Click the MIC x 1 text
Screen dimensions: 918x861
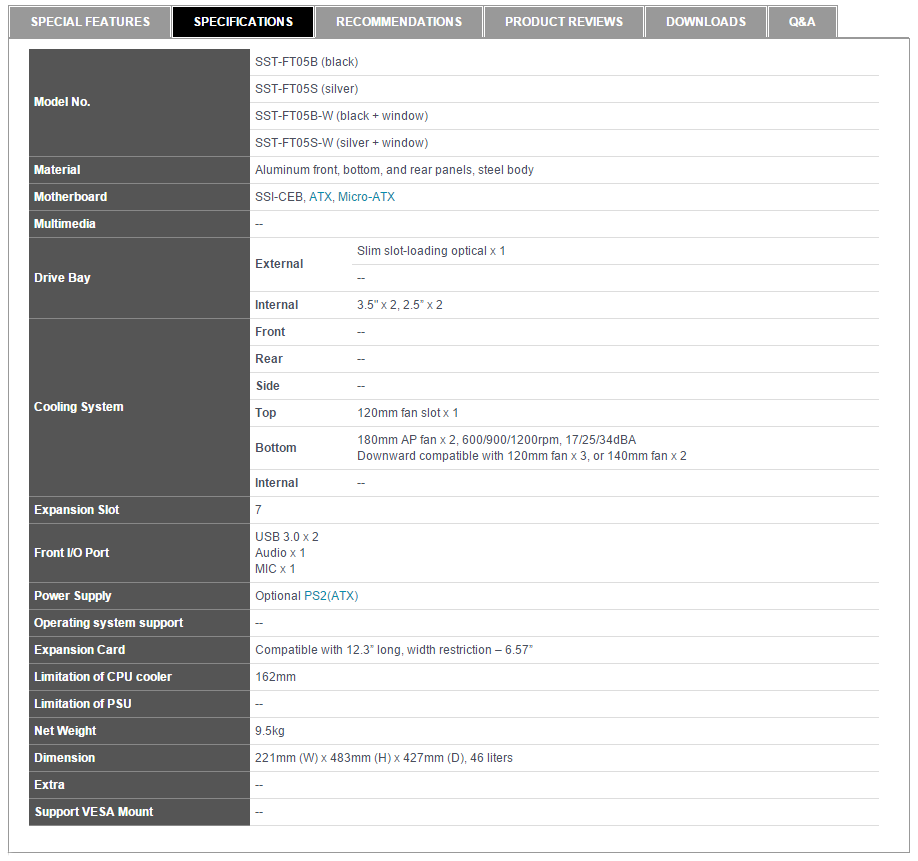tap(275, 569)
